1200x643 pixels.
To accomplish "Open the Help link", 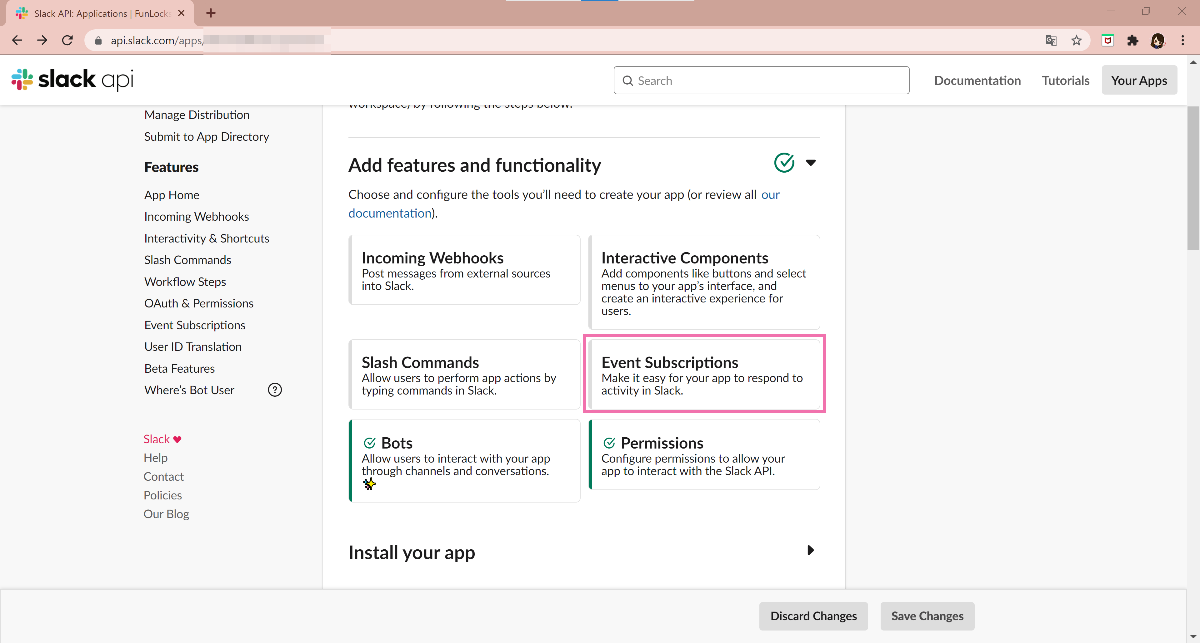I will (155, 458).
